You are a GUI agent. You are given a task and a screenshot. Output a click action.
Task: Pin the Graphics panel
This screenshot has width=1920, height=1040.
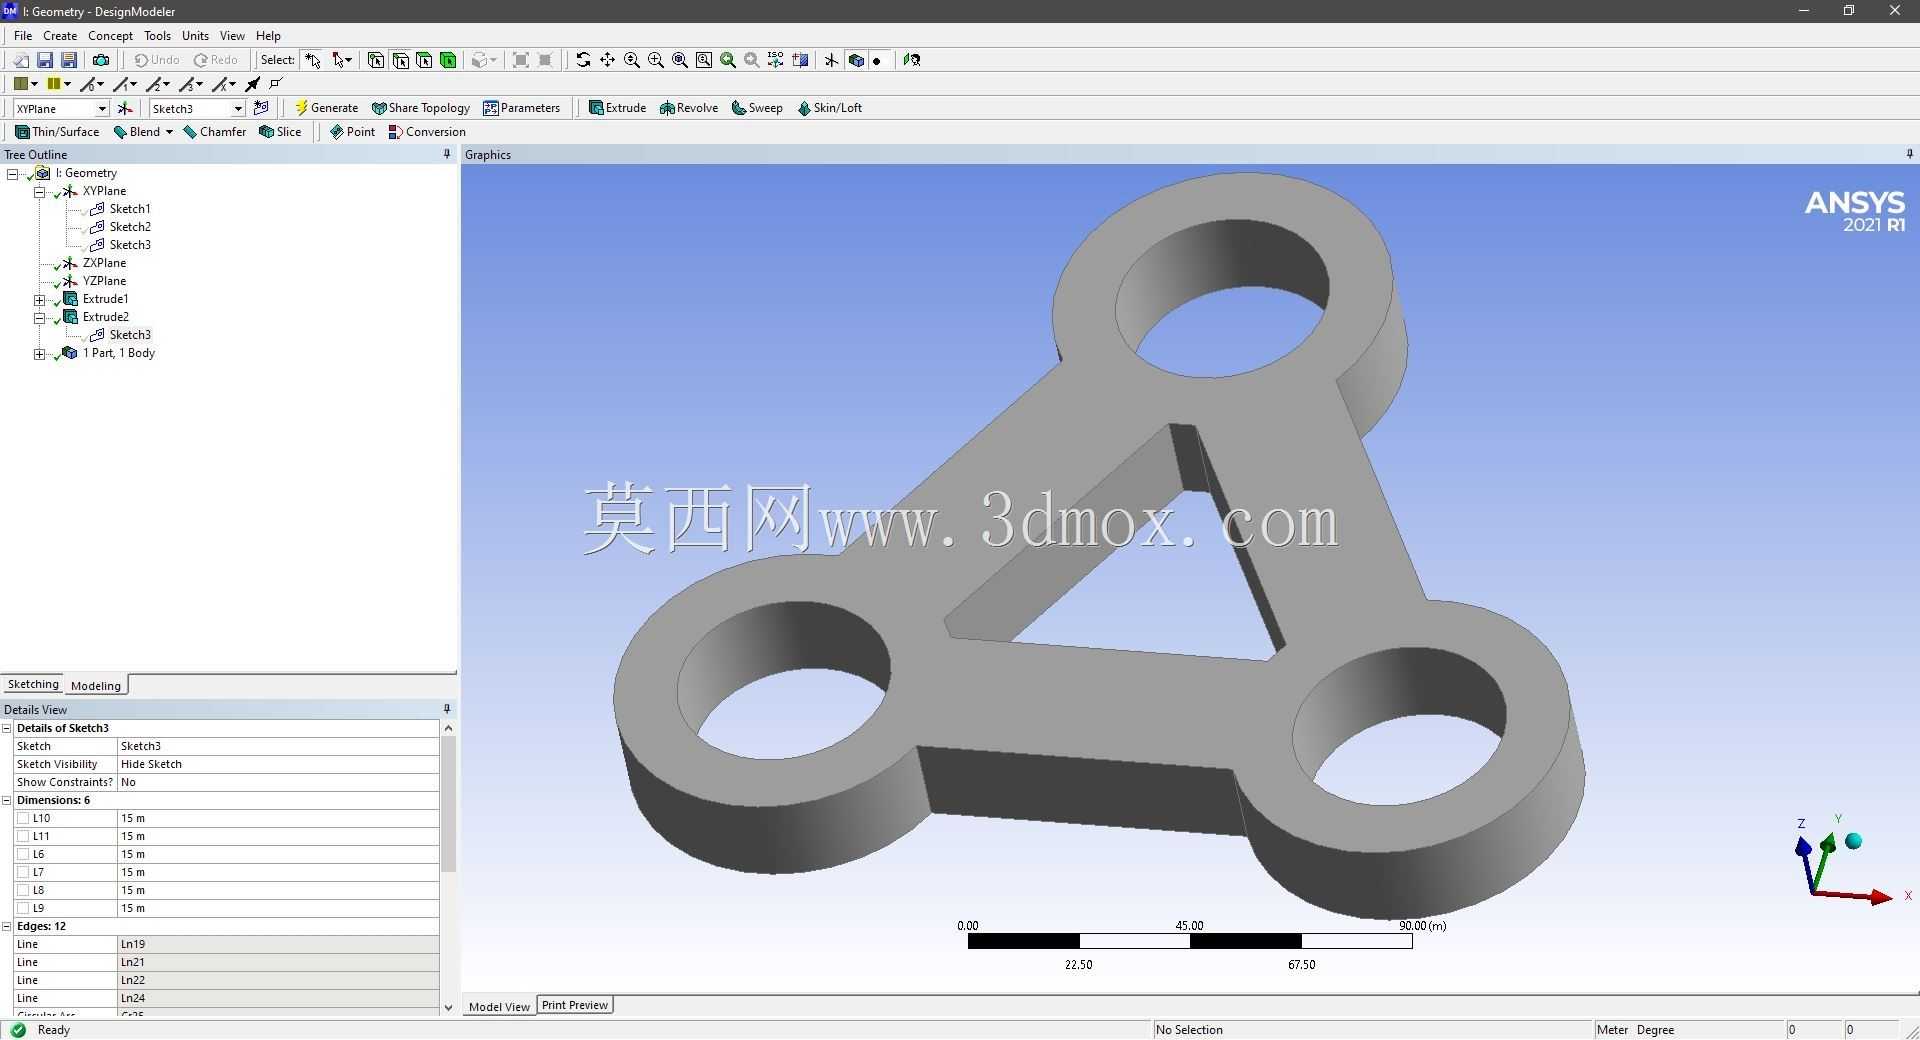pyautogui.click(x=1909, y=154)
